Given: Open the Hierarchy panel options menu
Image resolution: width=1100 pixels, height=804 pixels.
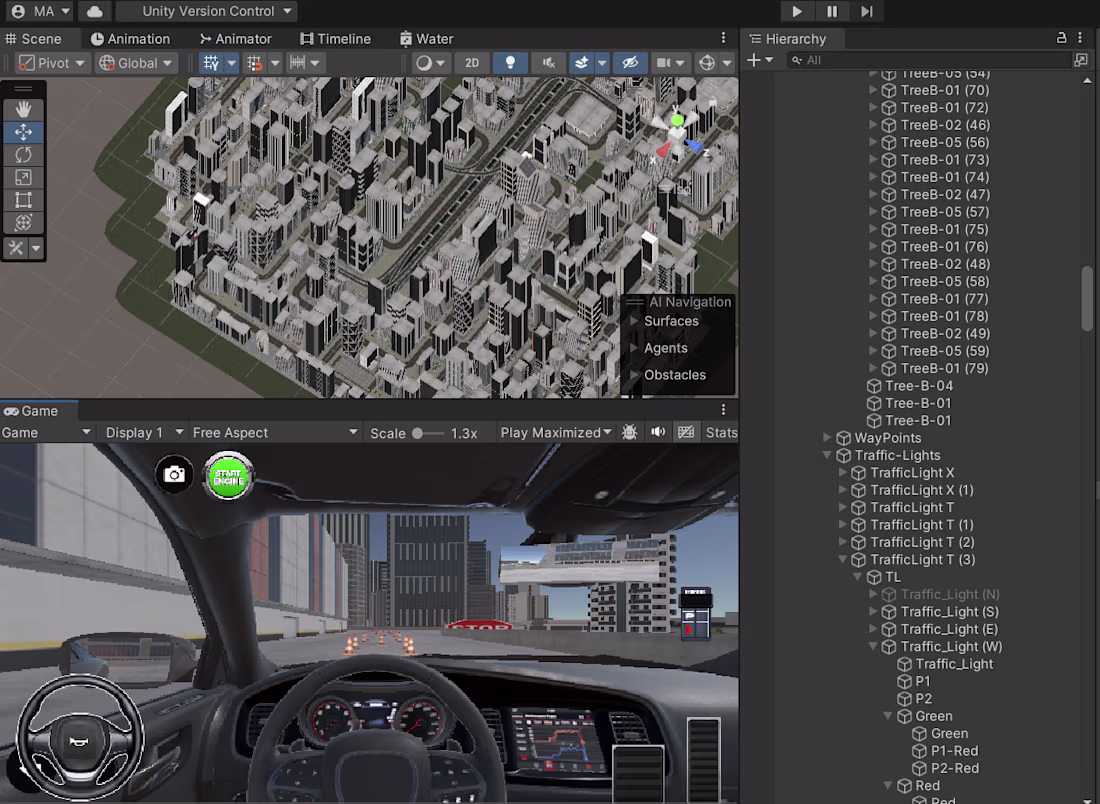Looking at the screenshot, I should tap(1080, 38).
